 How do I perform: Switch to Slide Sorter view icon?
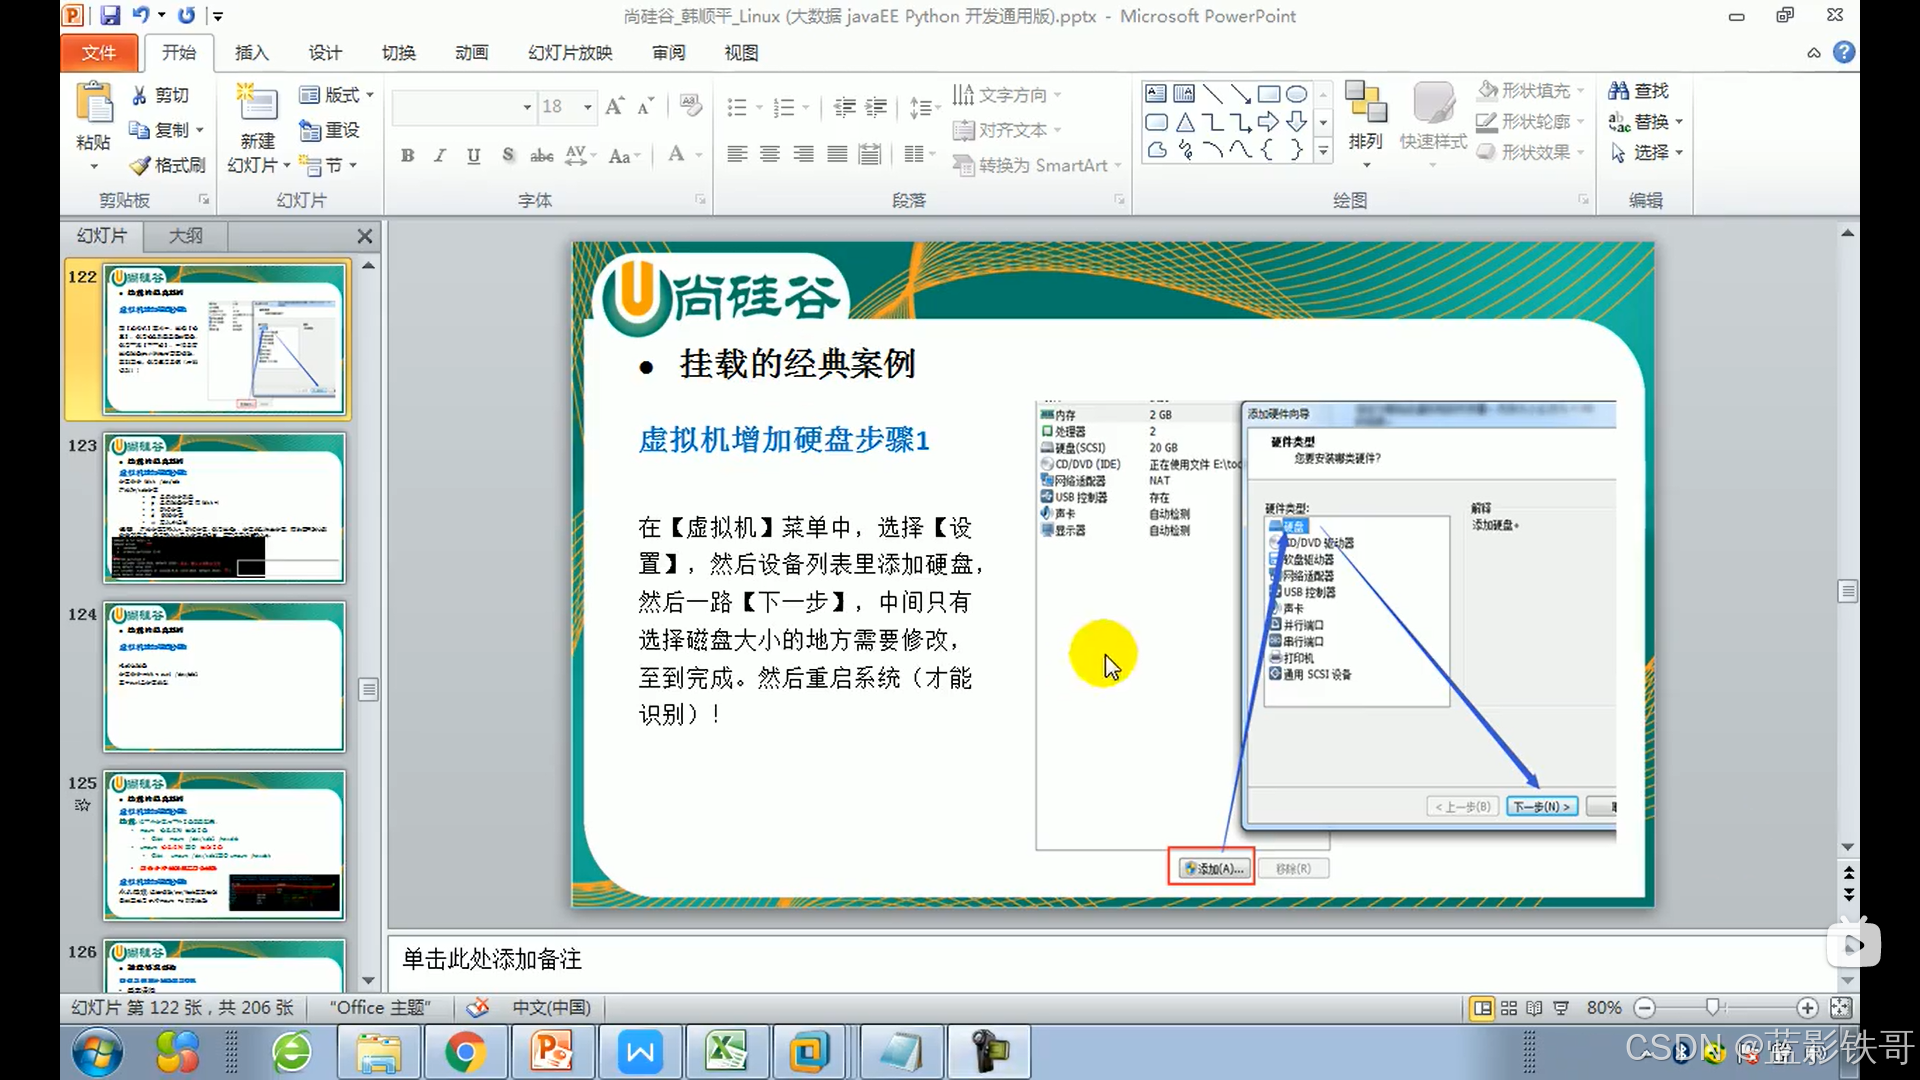pos(1509,1008)
